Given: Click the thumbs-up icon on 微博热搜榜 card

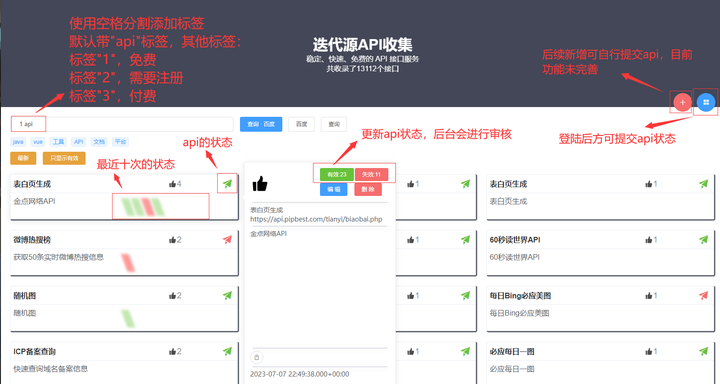Looking at the screenshot, I should pos(172,240).
